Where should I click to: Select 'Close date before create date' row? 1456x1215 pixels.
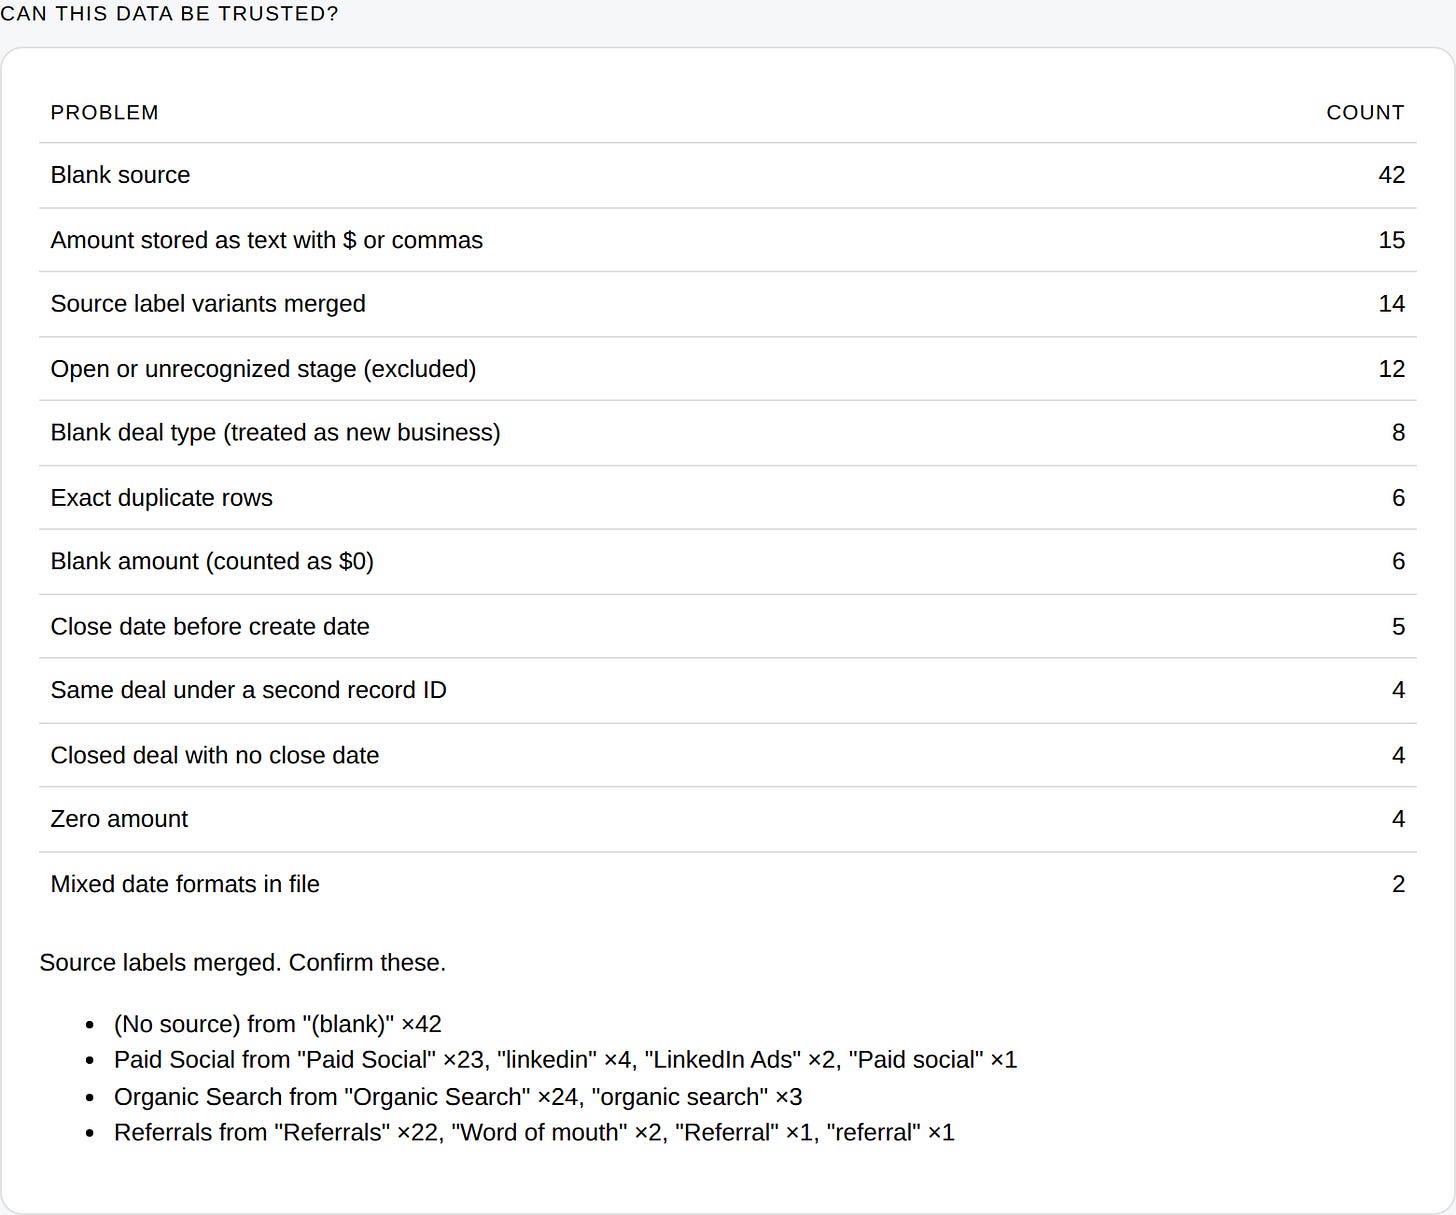(x=728, y=627)
